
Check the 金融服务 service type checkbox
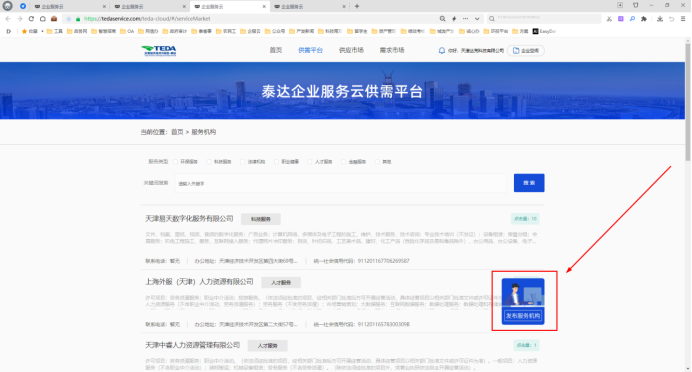(x=344, y=162)
